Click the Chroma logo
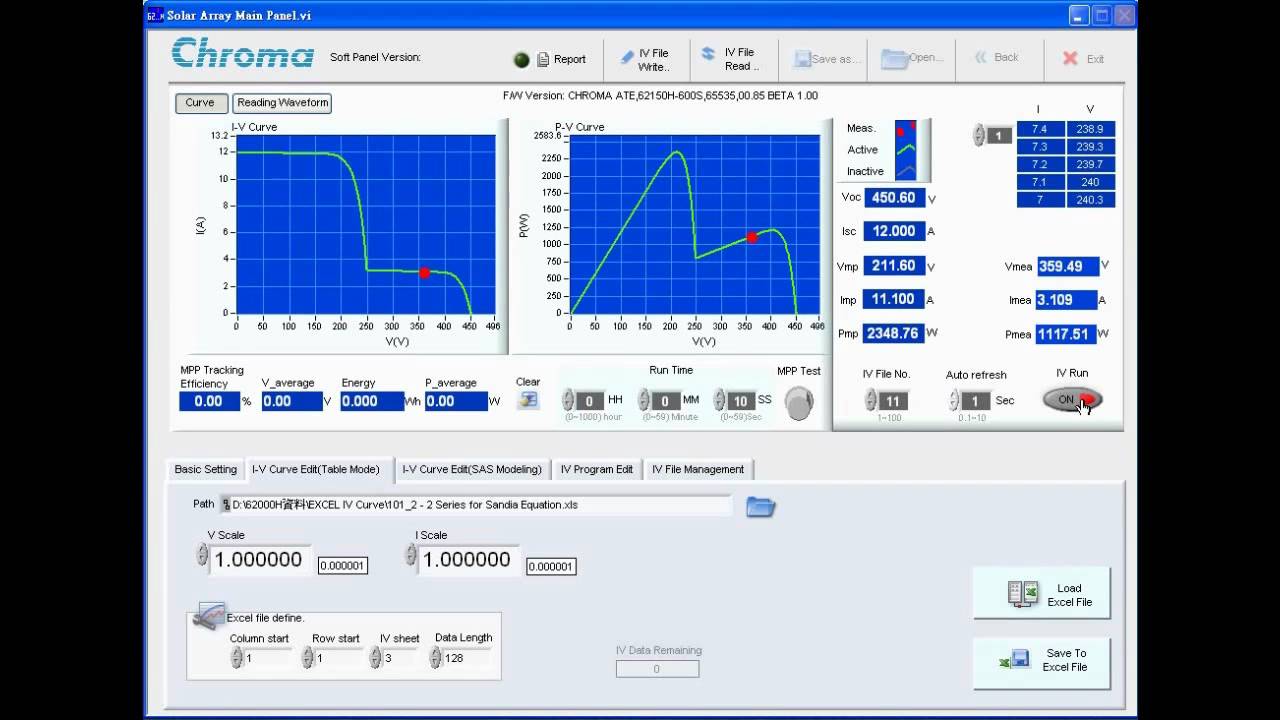 click(242, 53)
